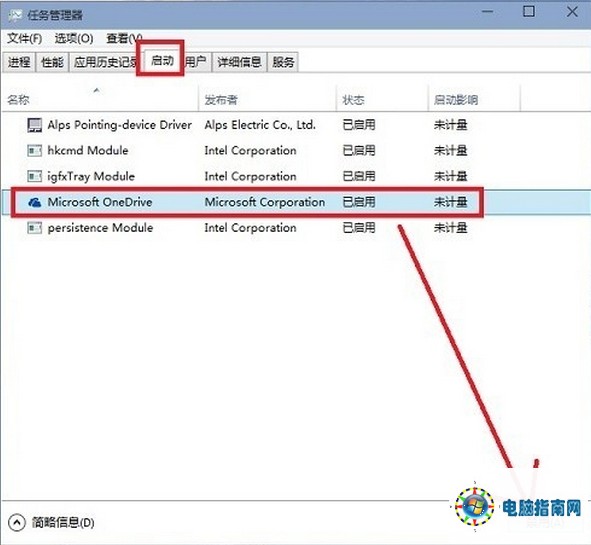
Task: Select Microsoft OneDrive name
Action: (100, 202)
